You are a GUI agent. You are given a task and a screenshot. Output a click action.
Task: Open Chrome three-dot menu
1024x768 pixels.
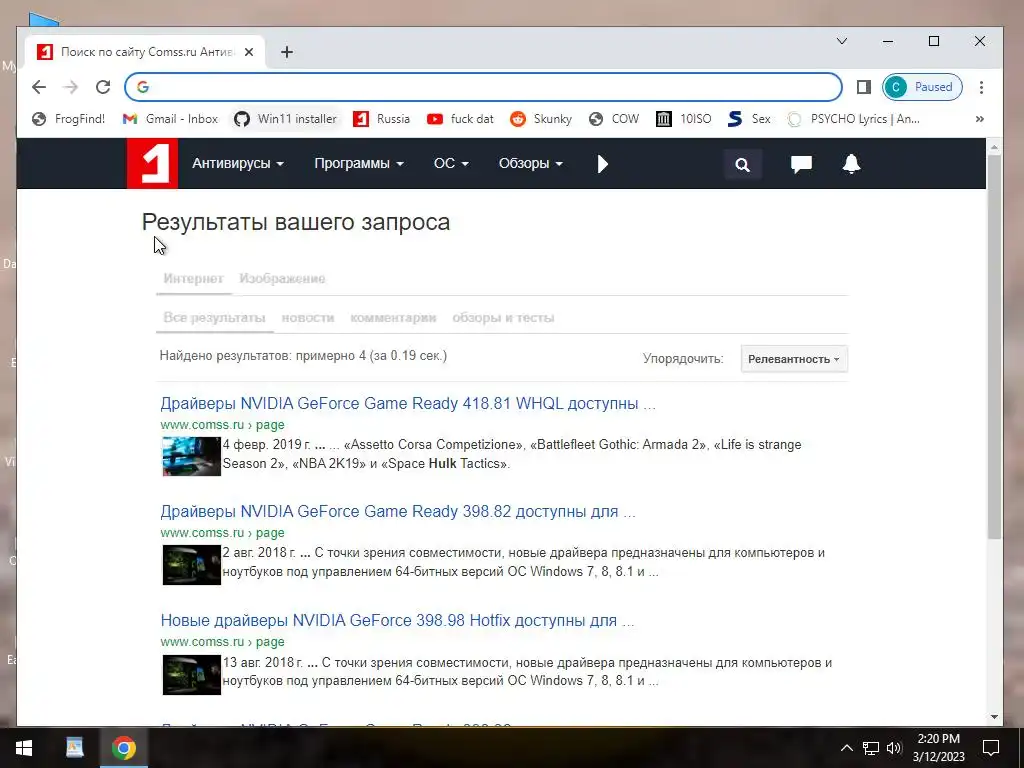(x=981, y=87)
